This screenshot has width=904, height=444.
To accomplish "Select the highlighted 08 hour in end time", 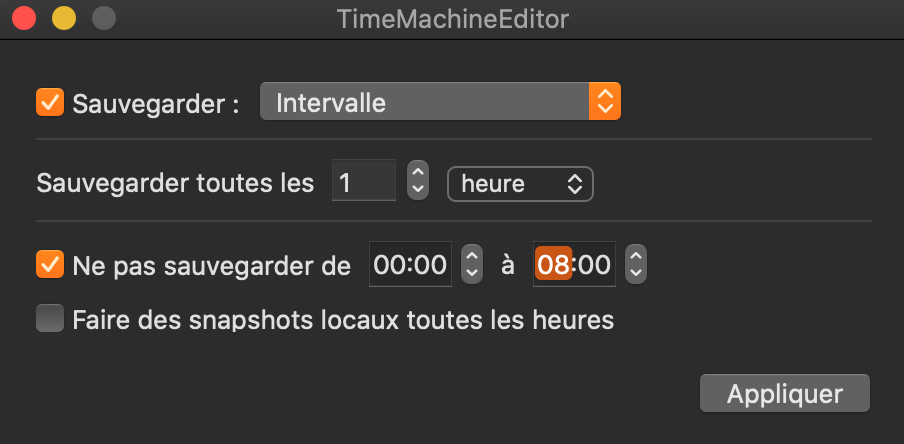I will [553, 265].
